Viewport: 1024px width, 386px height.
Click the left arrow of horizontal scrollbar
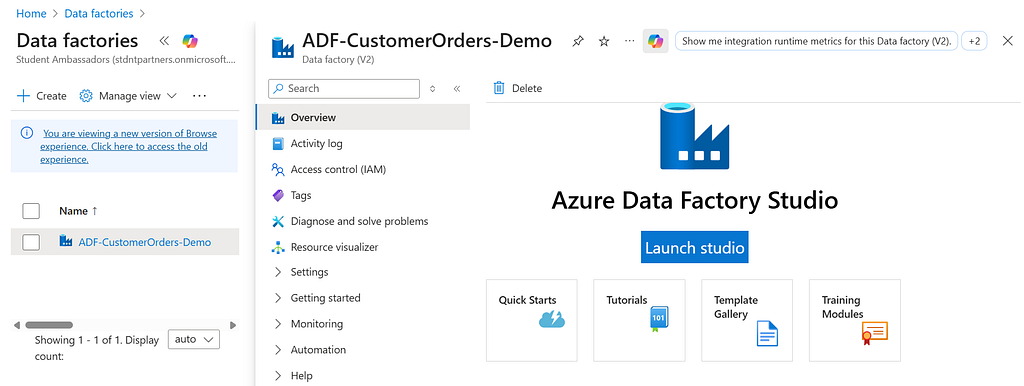coord(17,325)
